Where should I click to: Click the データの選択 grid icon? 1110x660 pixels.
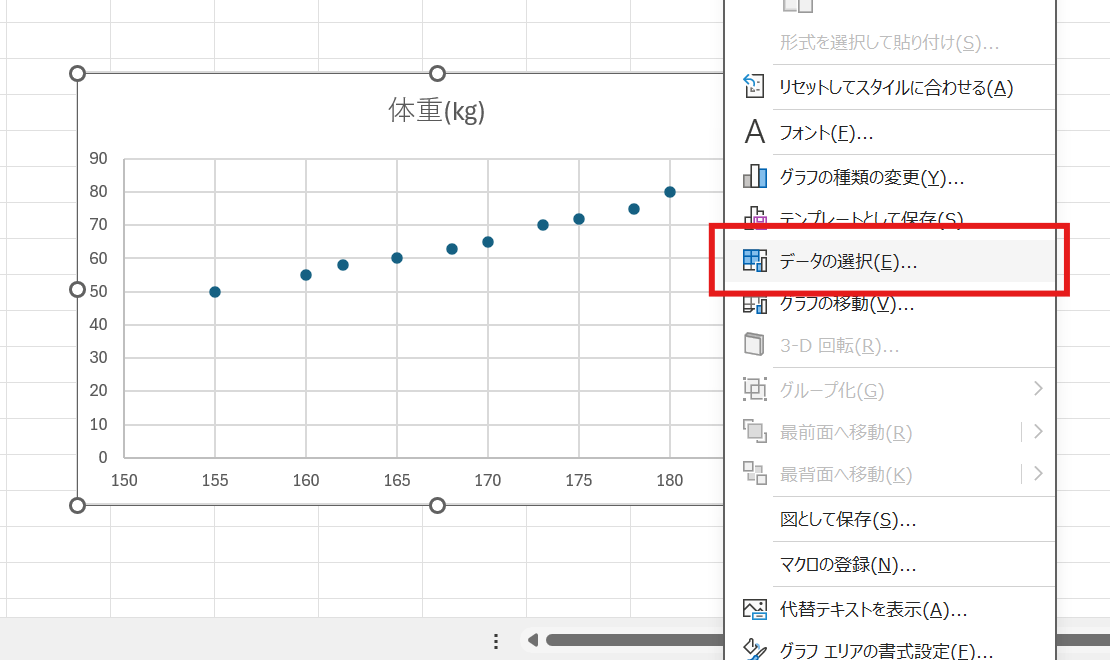click(x=755, y=262)
